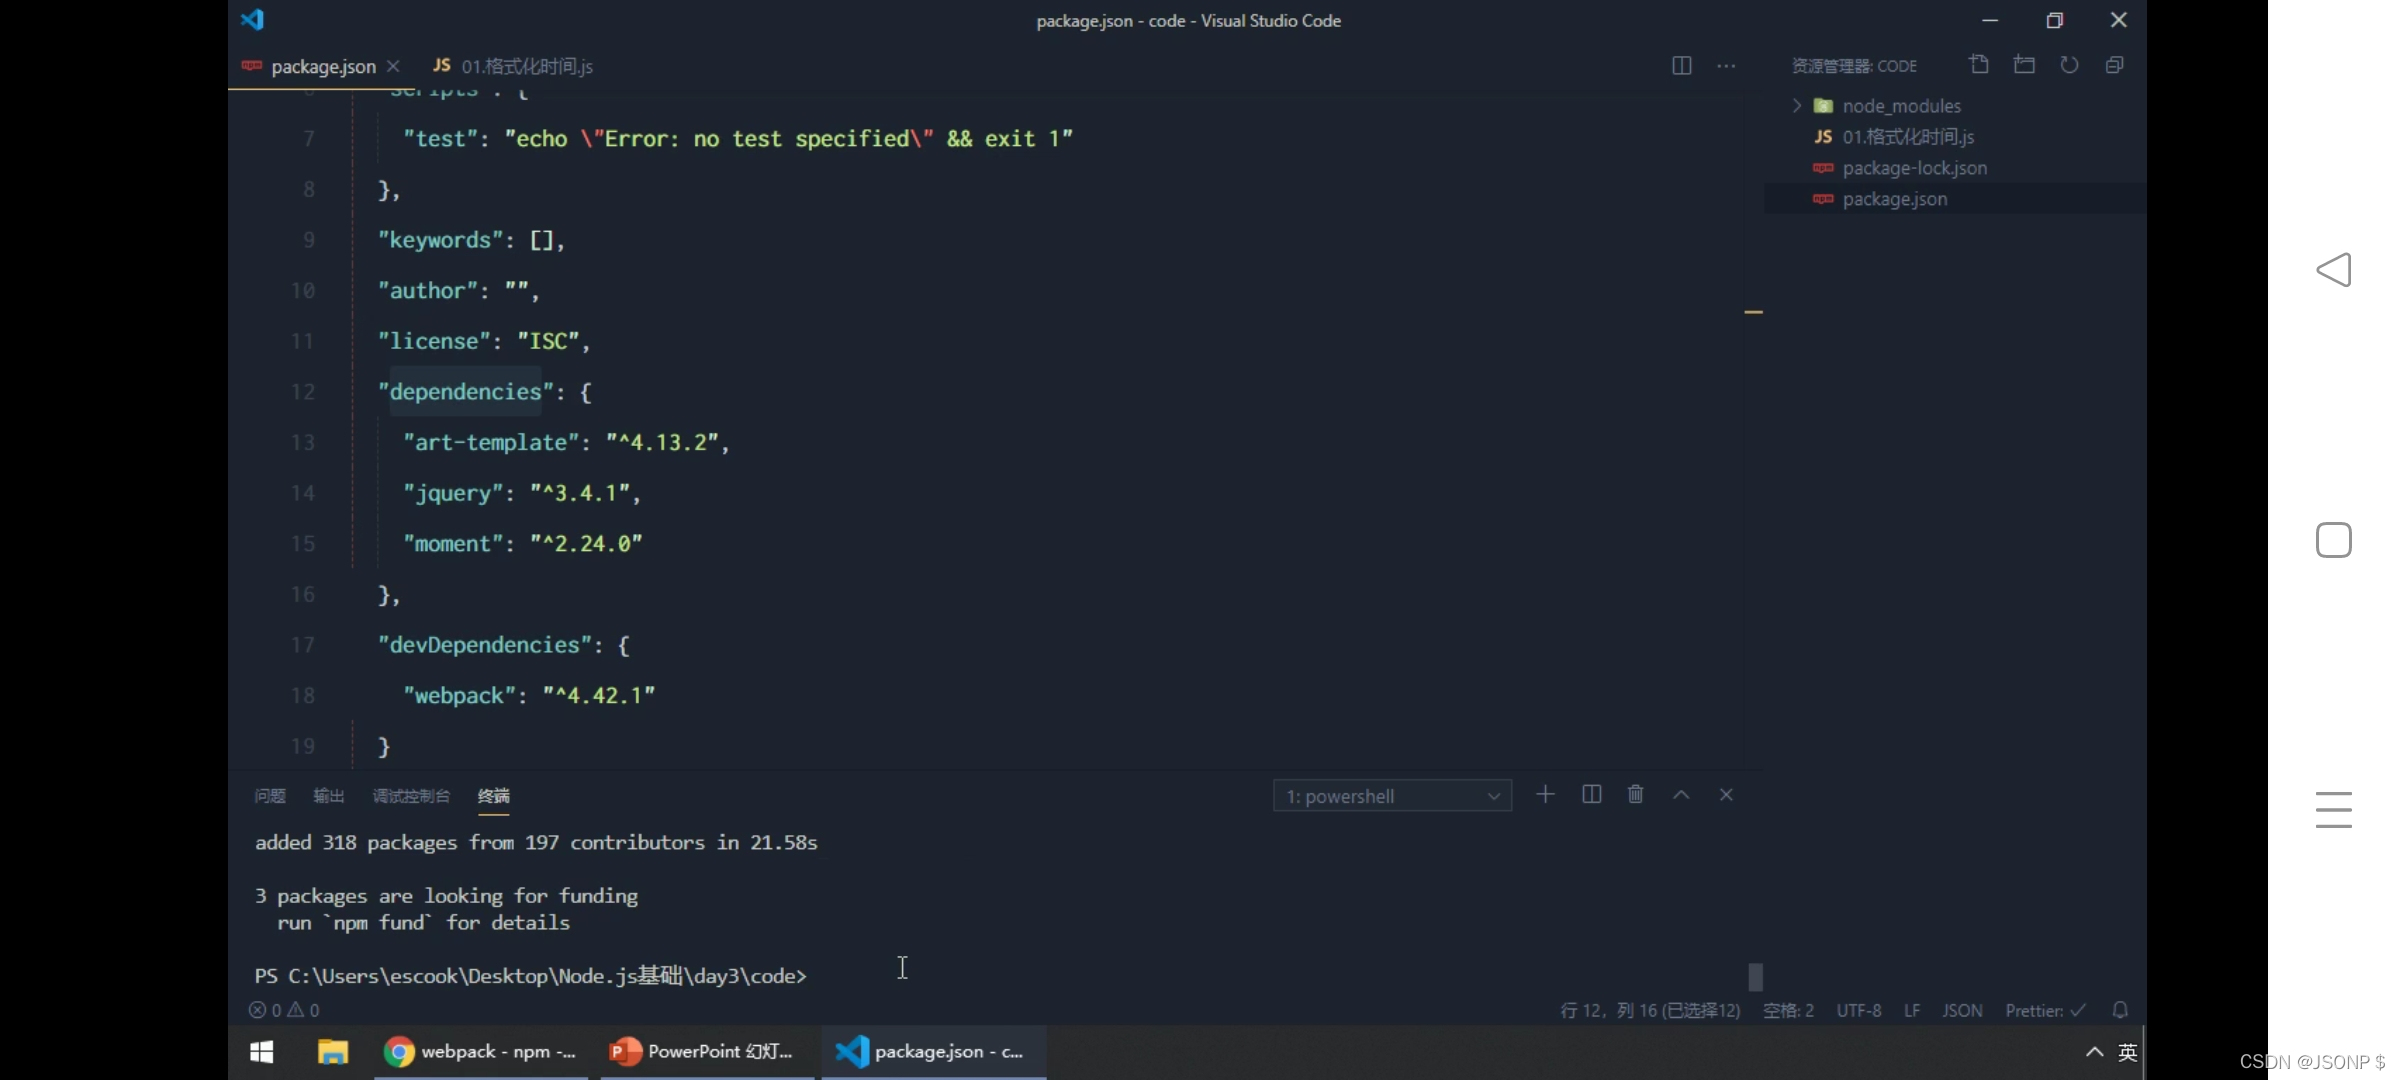2400x1080 pixels.
Task: Maximize the terminal panel size
Action: tap(1681, 794)
